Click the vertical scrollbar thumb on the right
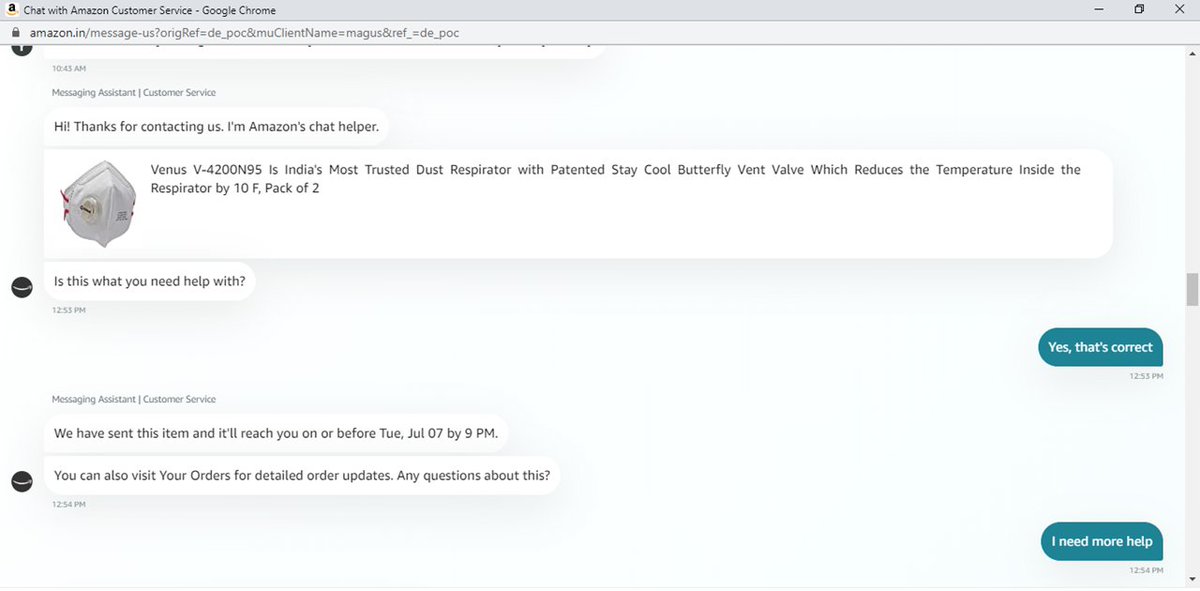 click(x=1192, y=289)
